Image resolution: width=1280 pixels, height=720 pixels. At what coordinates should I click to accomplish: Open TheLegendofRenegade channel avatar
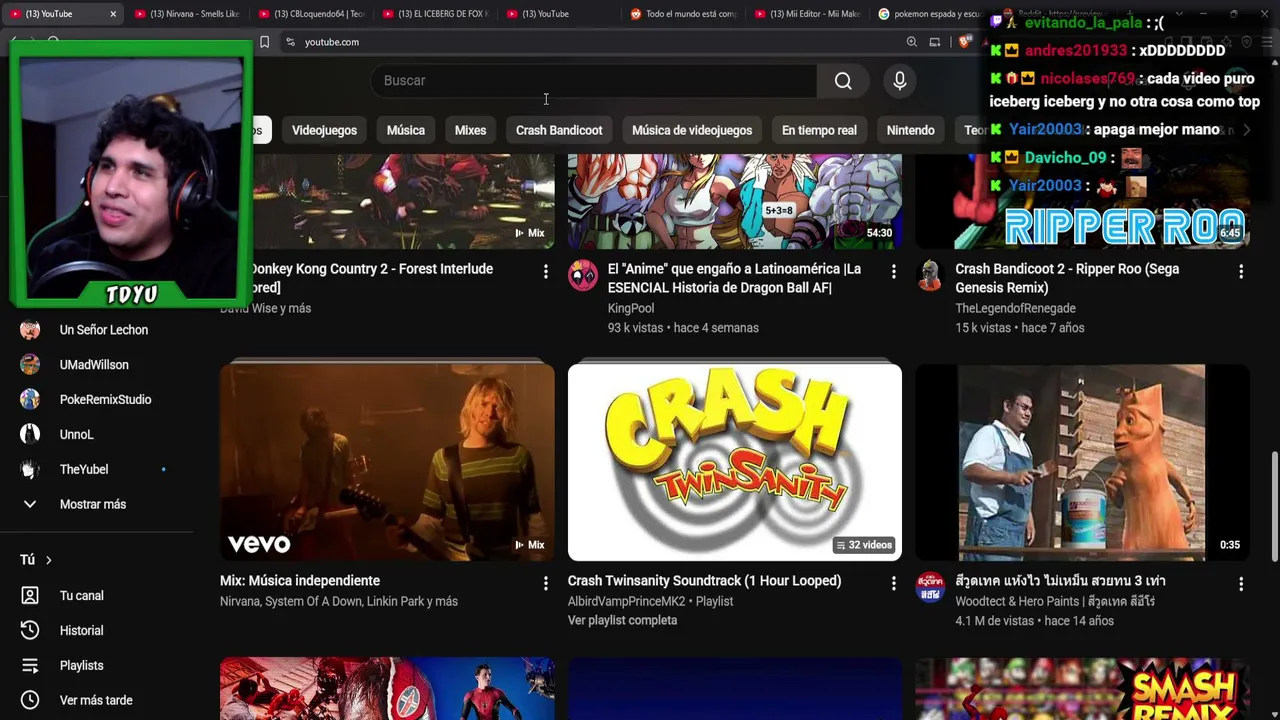pos(930,275)
